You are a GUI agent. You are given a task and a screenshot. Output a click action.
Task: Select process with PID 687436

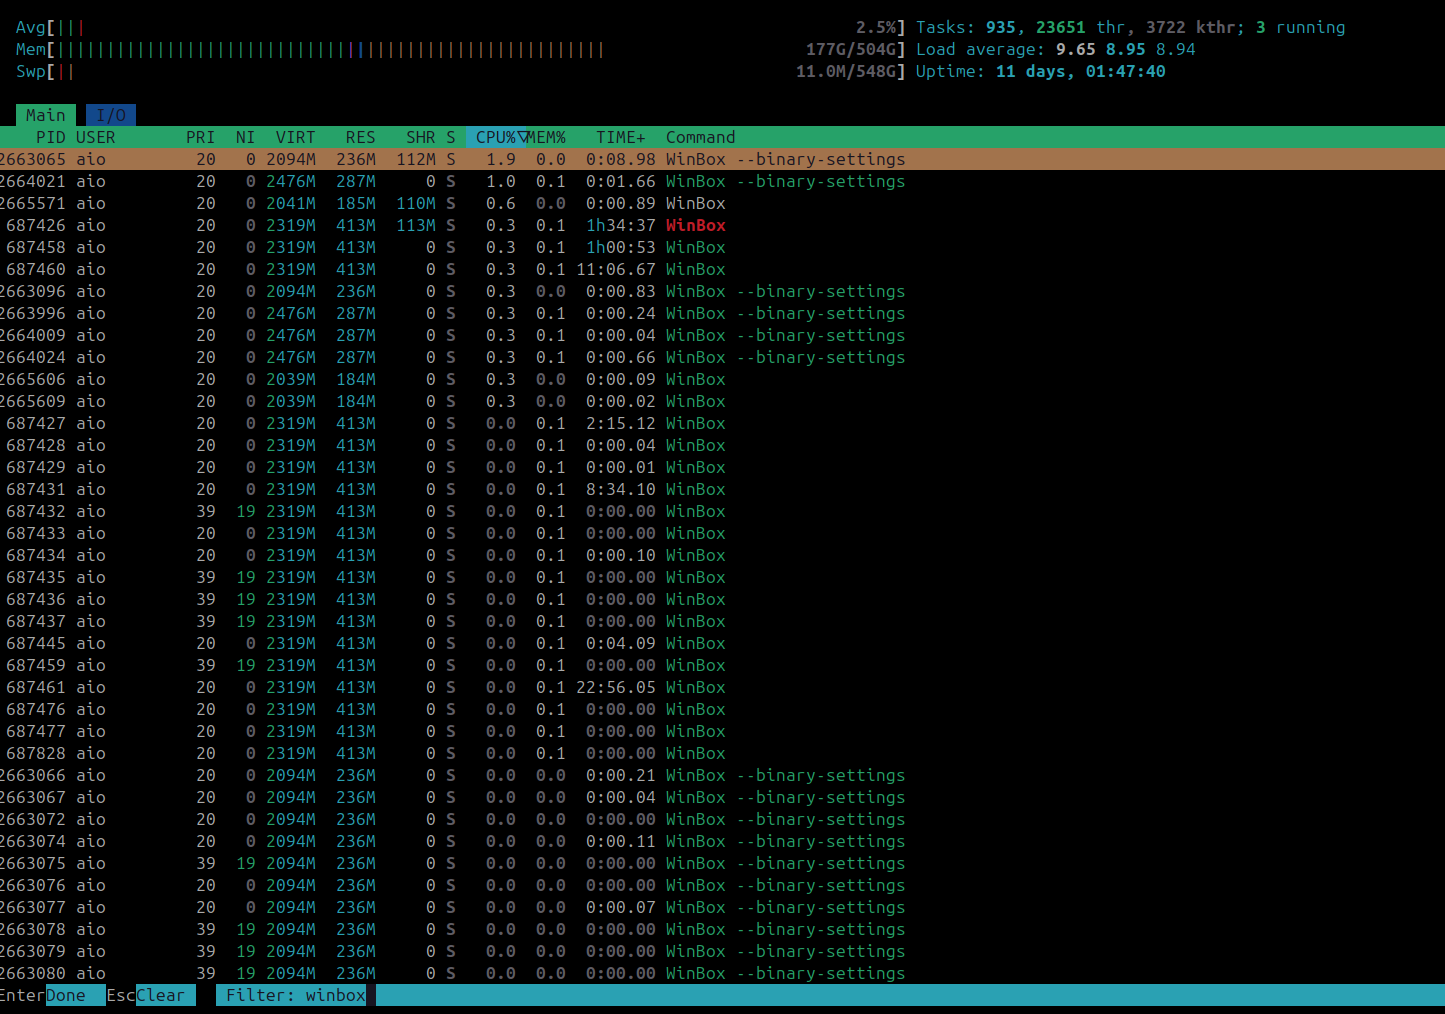[722, 599]
